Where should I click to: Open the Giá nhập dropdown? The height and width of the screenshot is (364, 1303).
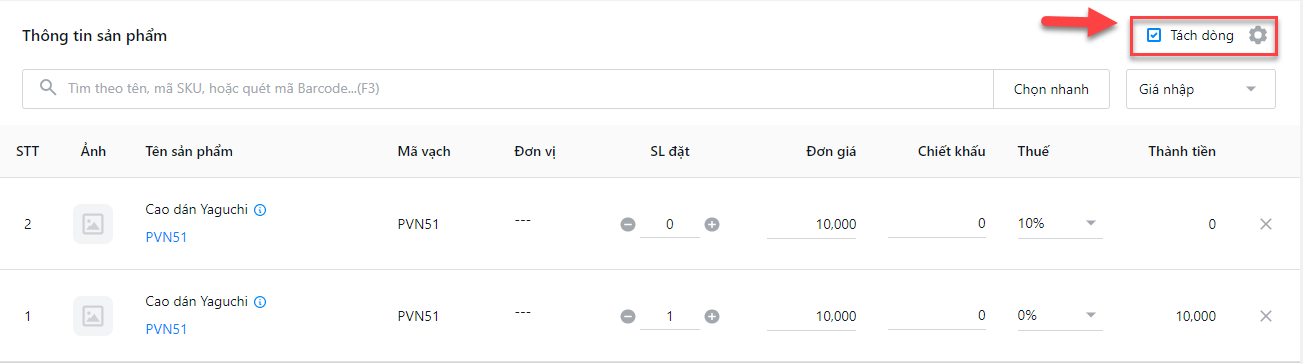1200,89
